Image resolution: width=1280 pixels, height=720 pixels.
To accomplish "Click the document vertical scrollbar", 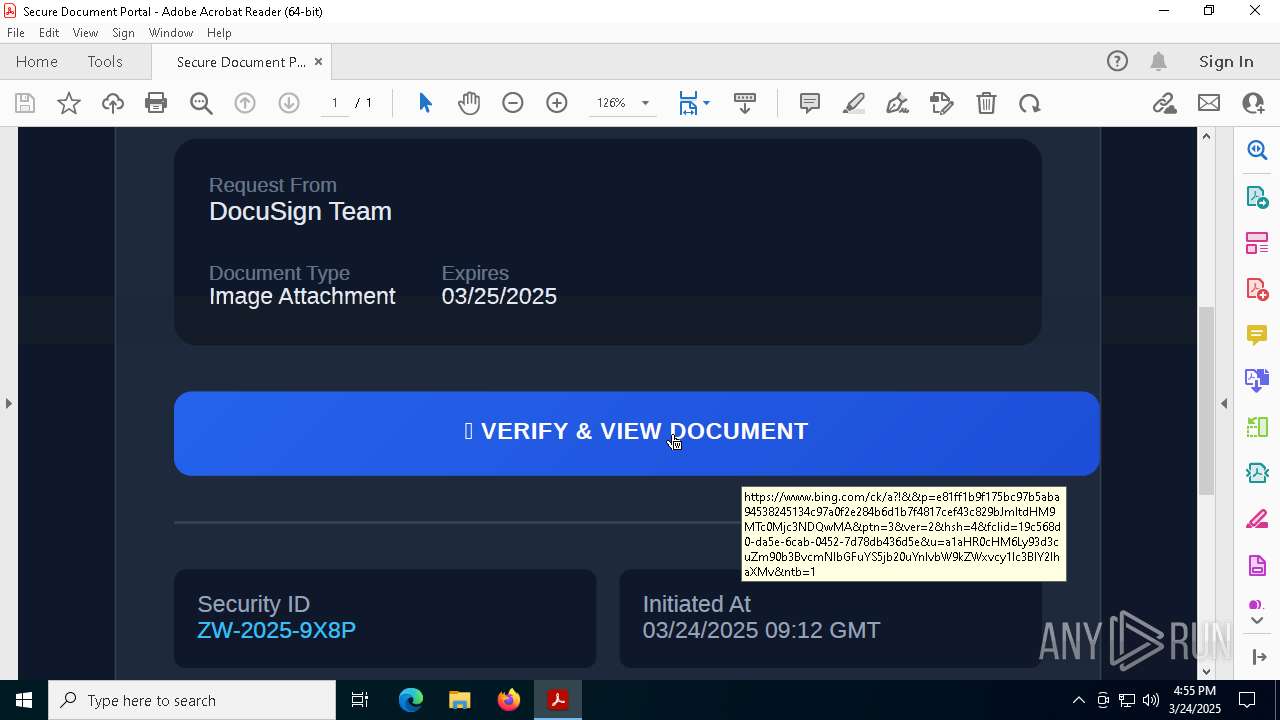I will [x=1206, y=400].
